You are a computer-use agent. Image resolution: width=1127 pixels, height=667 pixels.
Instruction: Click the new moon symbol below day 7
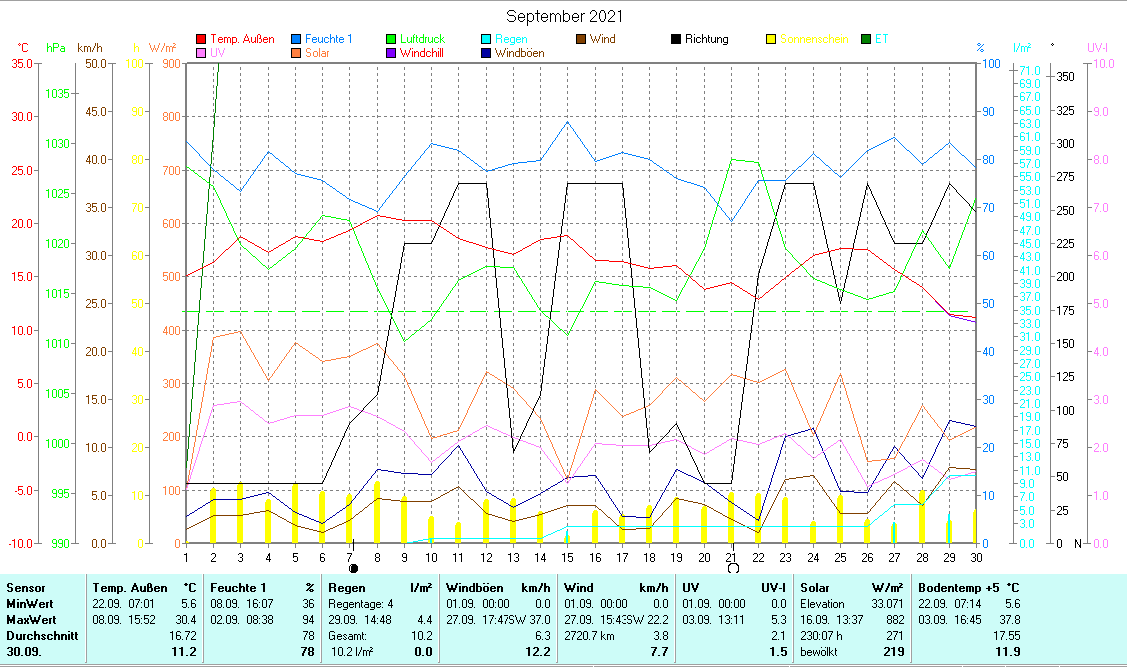click(x=353, y=568)
